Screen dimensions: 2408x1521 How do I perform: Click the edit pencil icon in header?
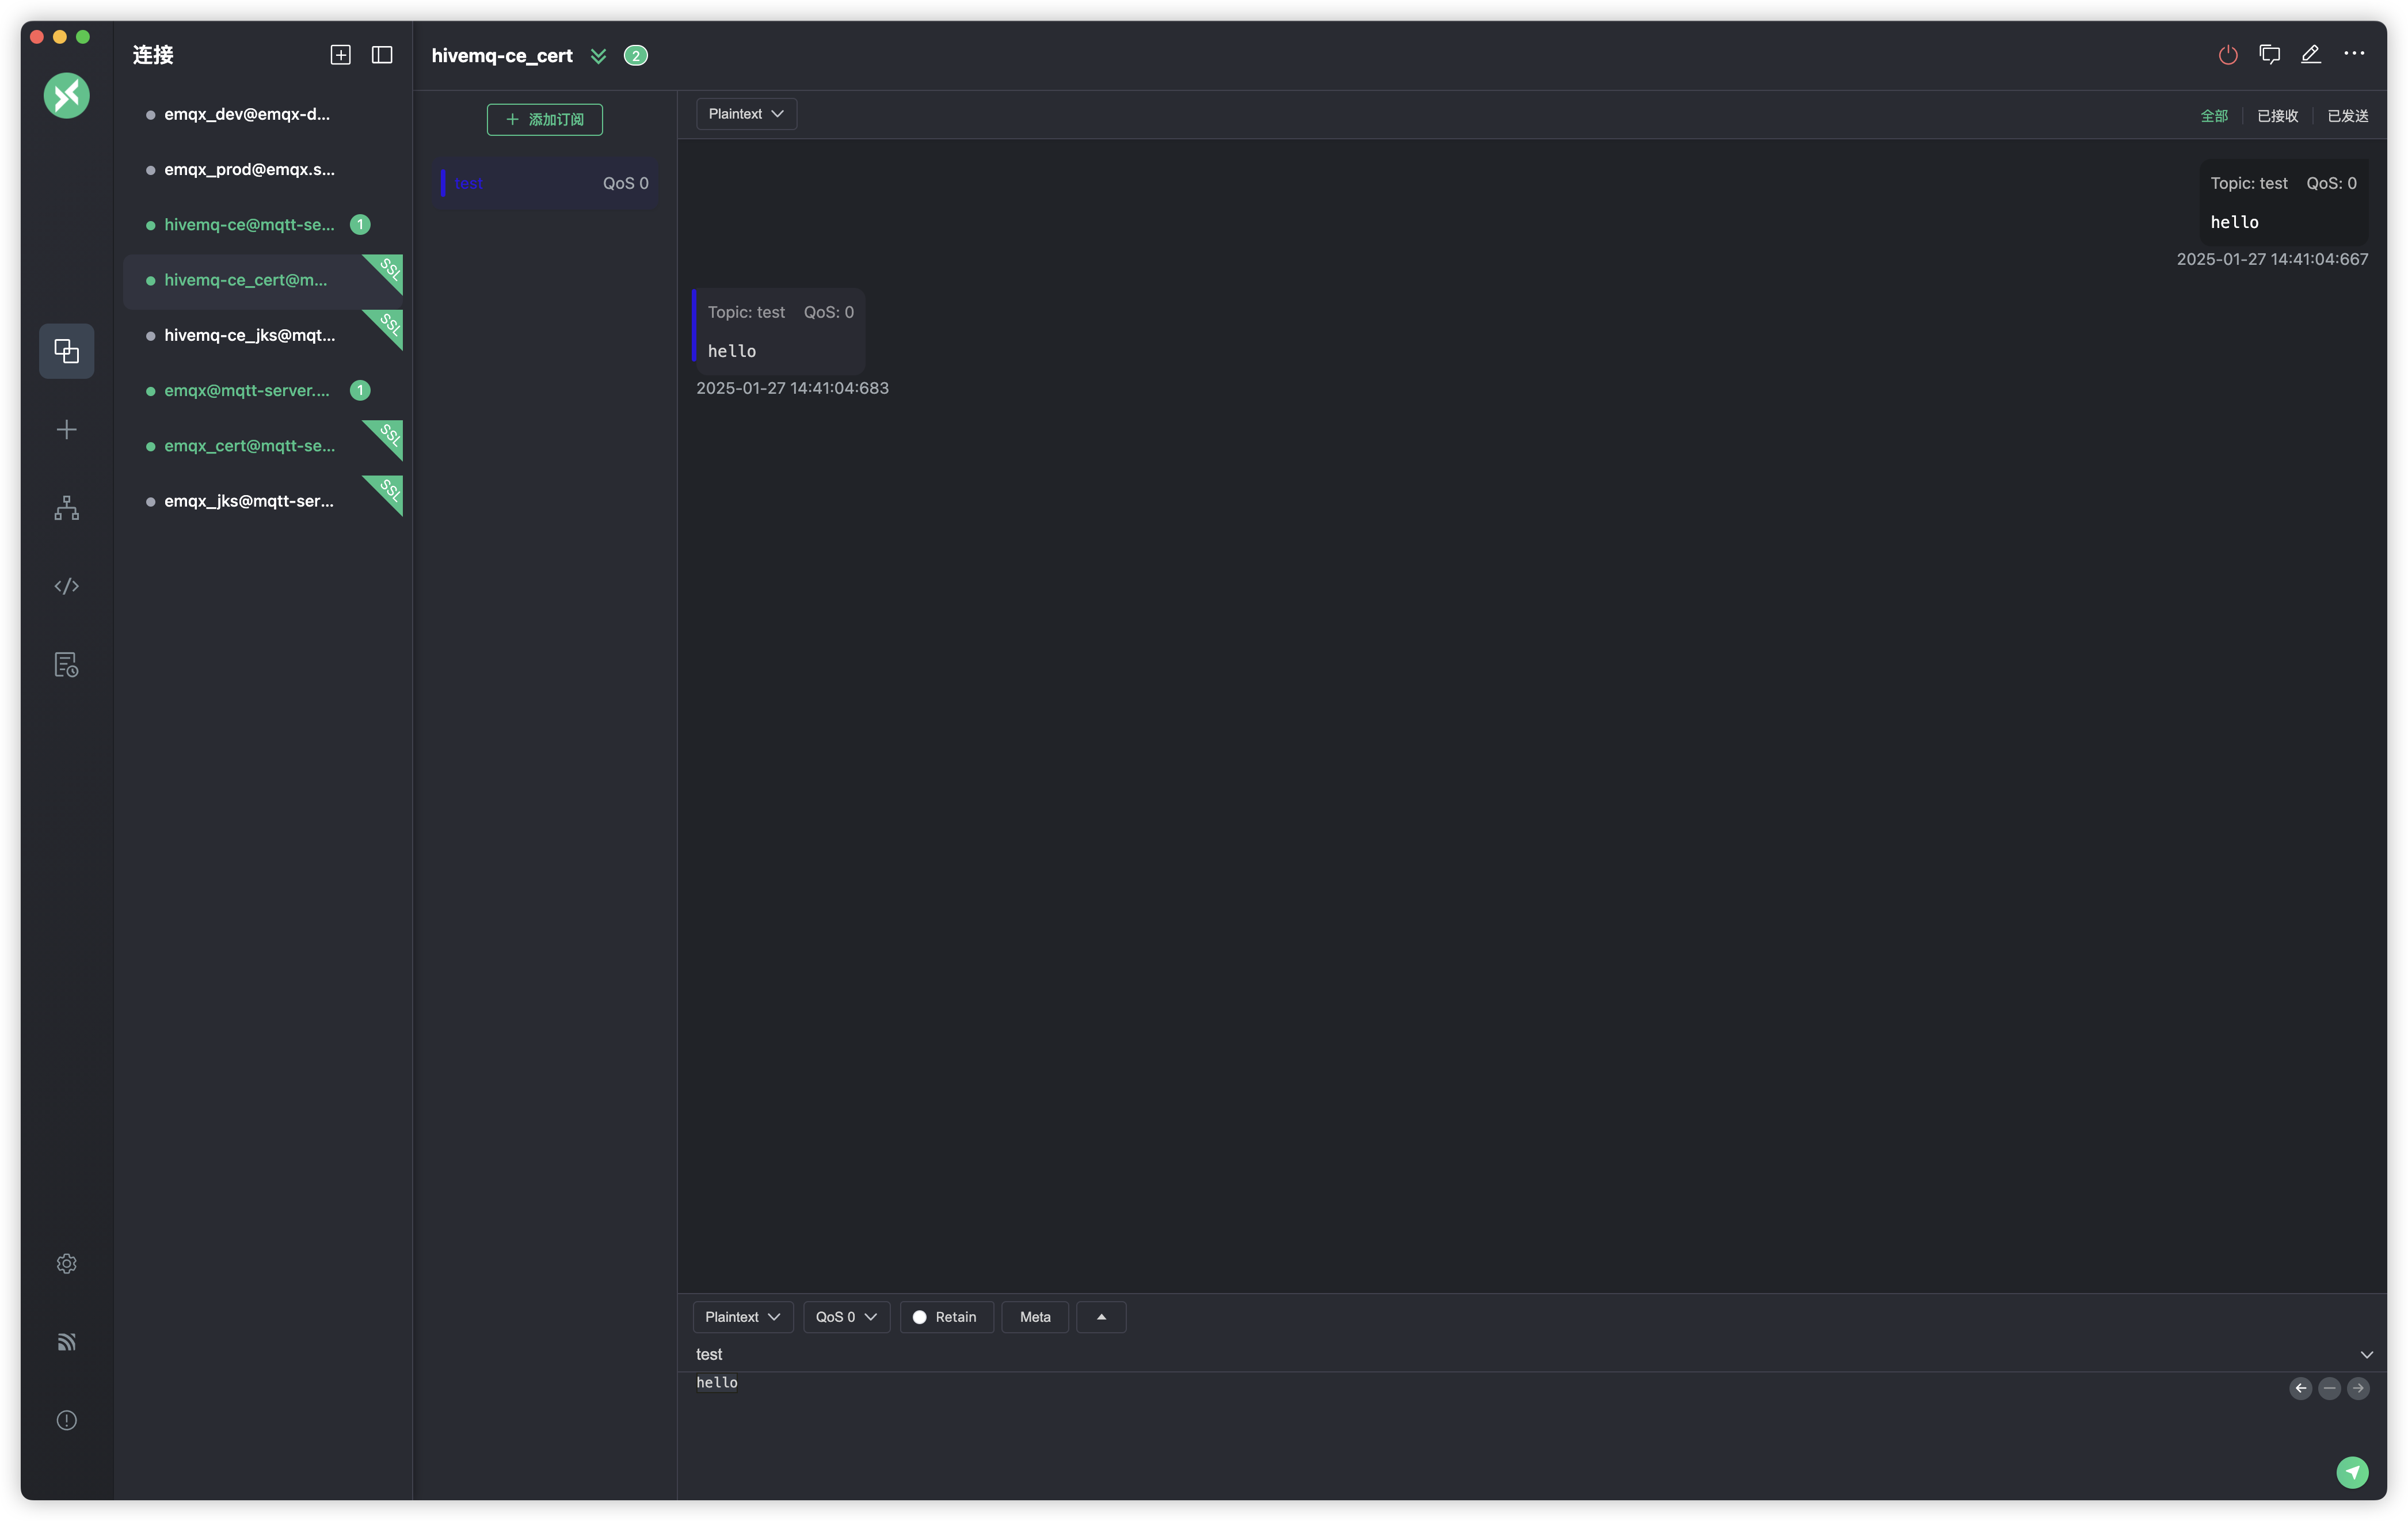[2311, 55]
